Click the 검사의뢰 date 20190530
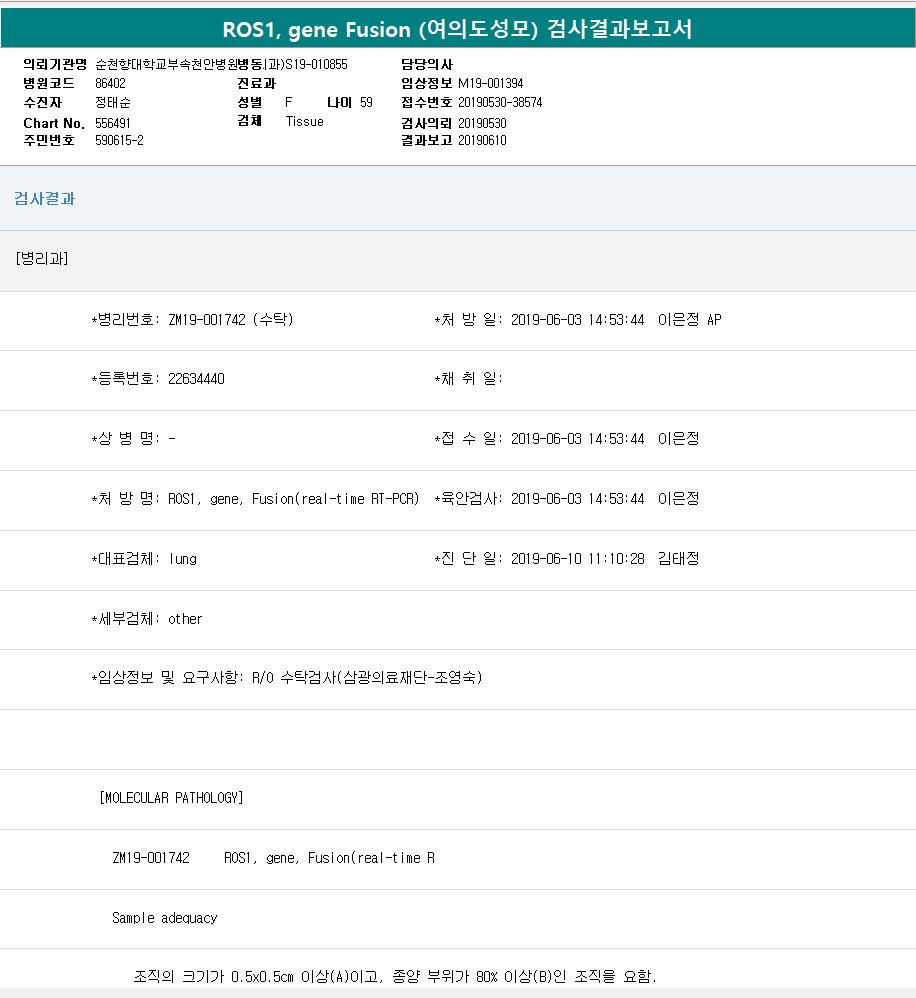The width and height of the screenshot is (916, 998). pos(482,122)
